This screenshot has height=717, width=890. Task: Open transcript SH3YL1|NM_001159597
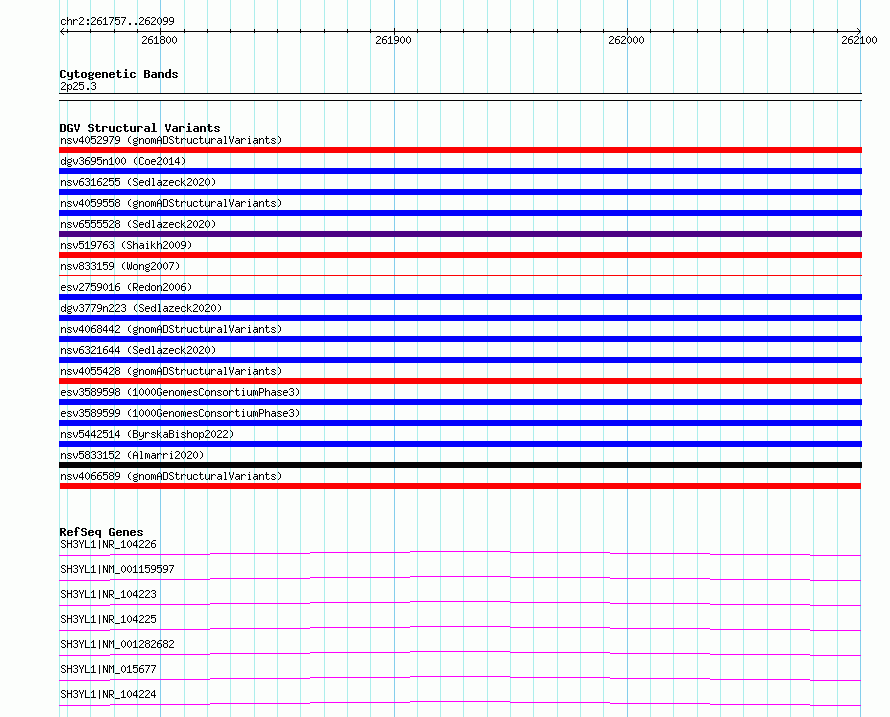pyautogui.click(x=117, y=569)
